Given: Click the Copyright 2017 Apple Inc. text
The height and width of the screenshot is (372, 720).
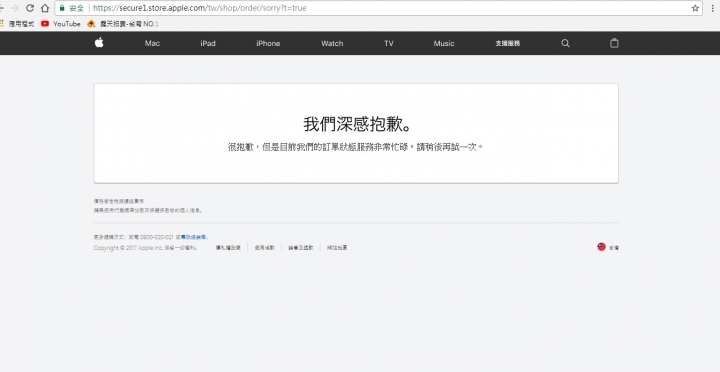Looking at the screenshot, I should 145,248.
